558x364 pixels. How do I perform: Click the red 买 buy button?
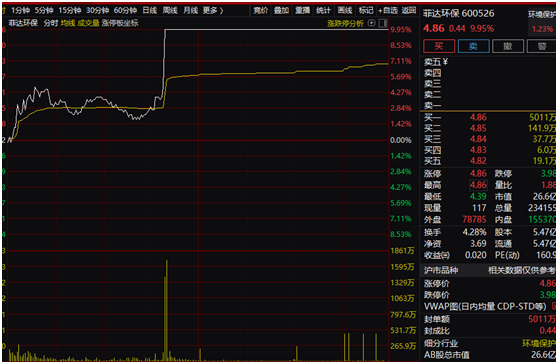pos(439,46)
